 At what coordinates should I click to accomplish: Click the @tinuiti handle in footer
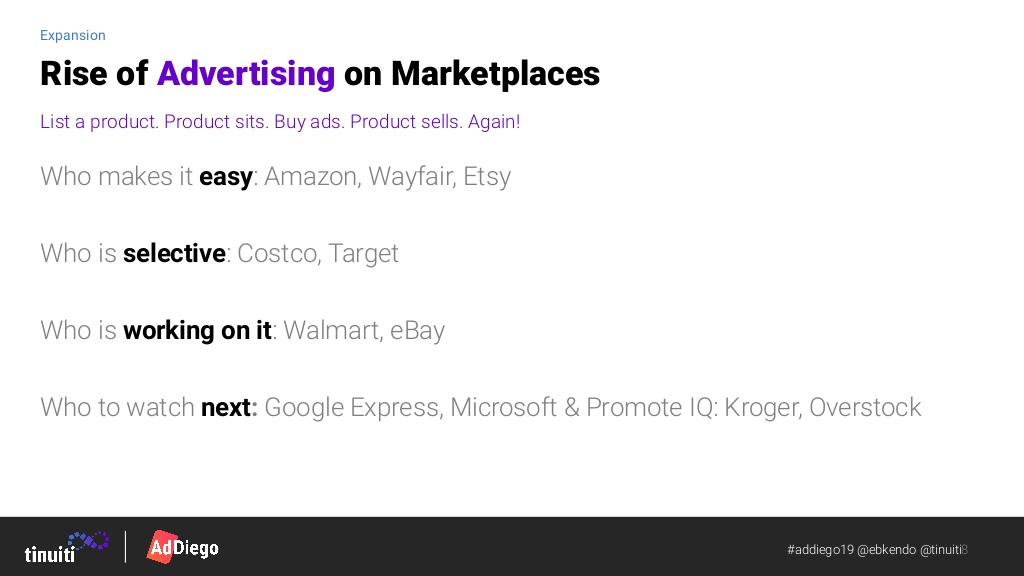click(x=941, y=550)
